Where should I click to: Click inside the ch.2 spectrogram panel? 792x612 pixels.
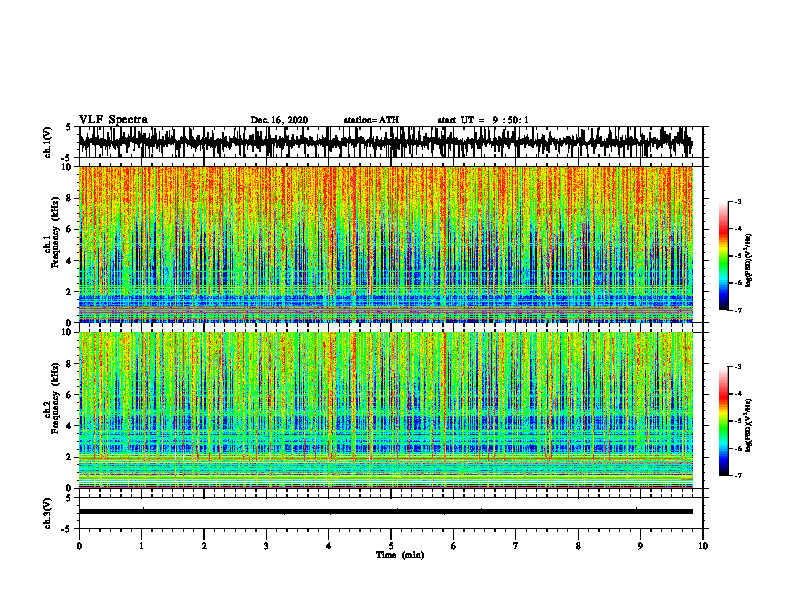point(385,410)
